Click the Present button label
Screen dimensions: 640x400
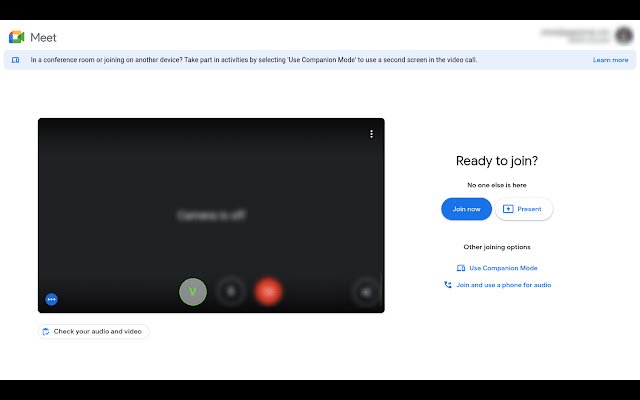pyautogui.click(x=529, y=209)
